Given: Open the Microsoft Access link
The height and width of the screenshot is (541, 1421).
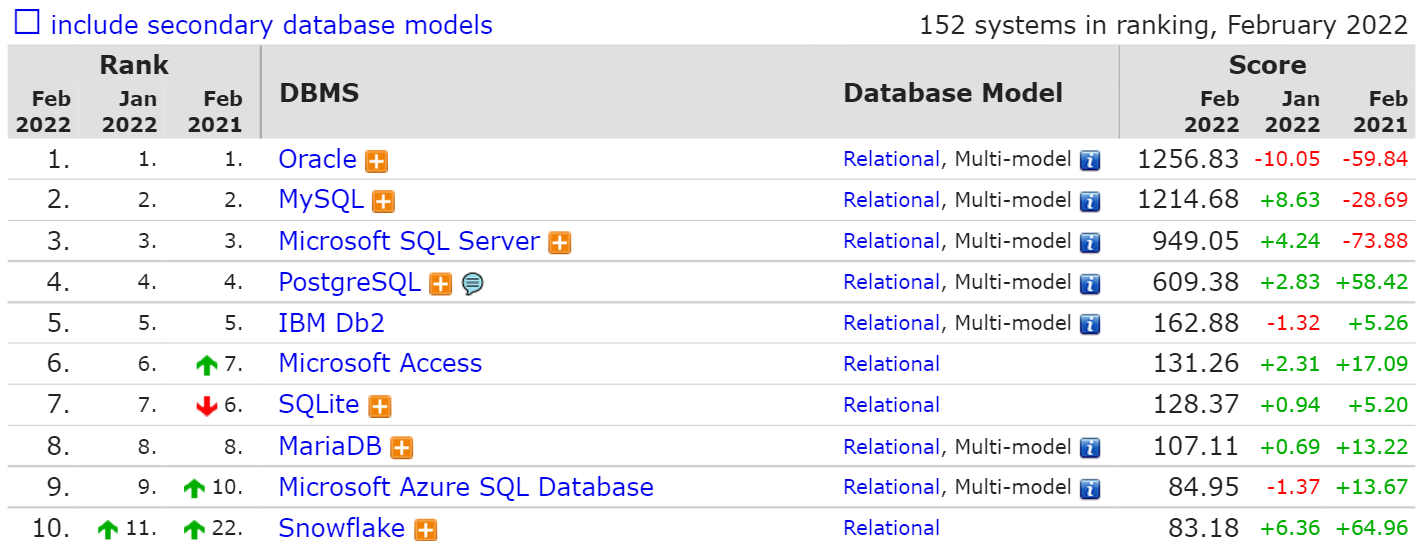Looking at the screenshot, I should click(380, 363).
